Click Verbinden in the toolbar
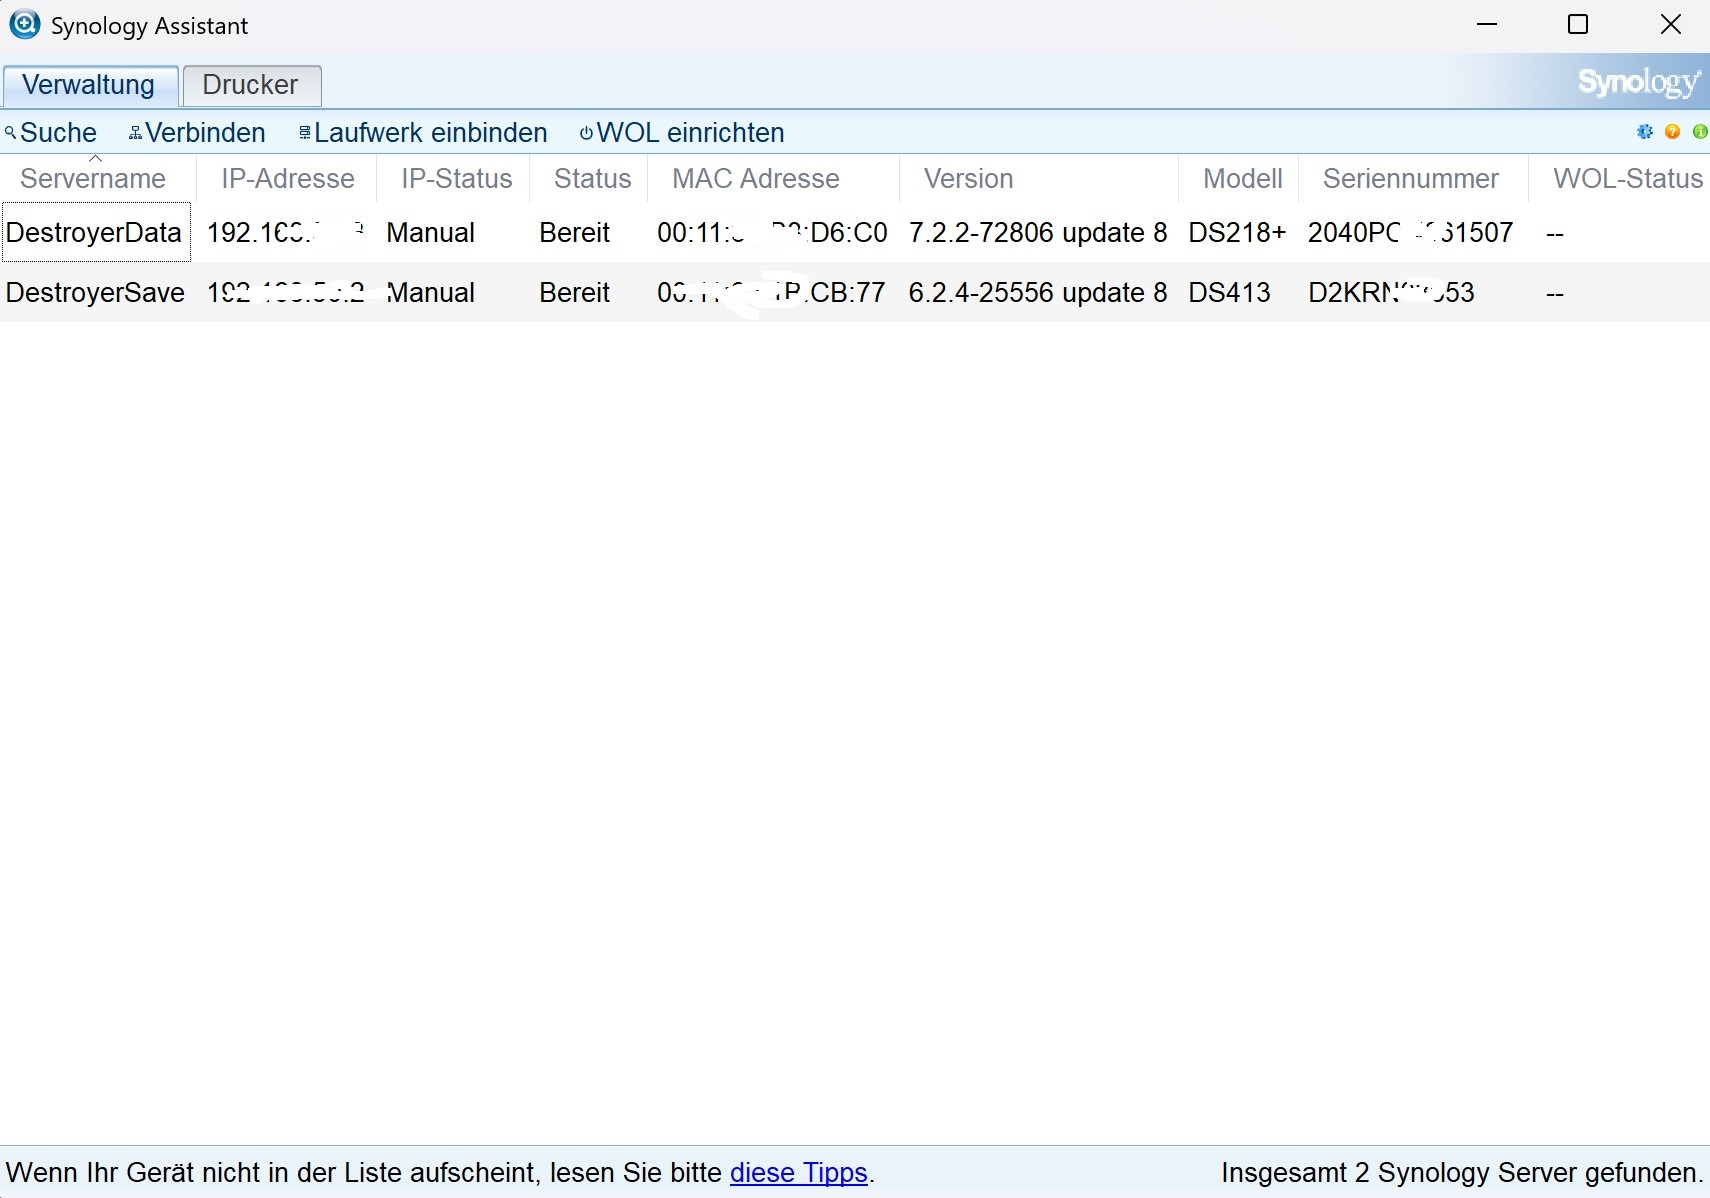 coord(197,133)
